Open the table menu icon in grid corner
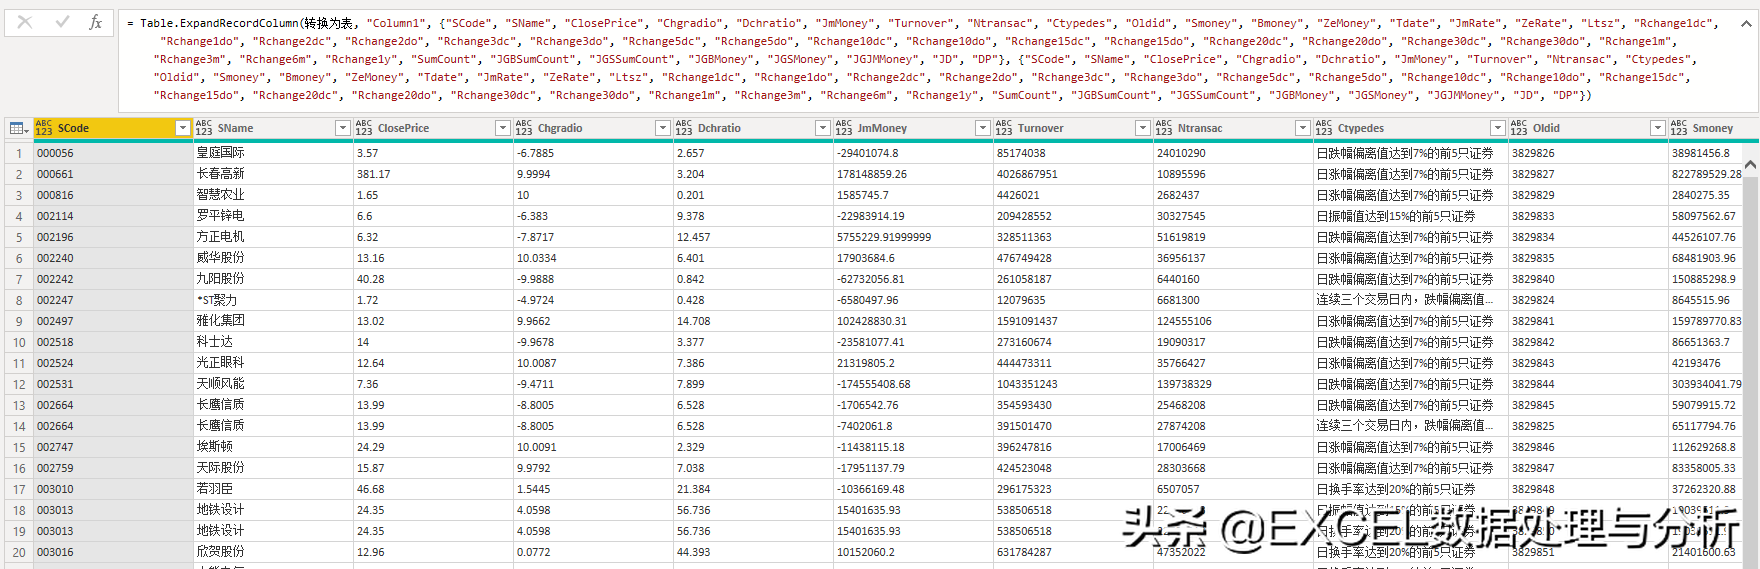Viewport: 1760px width, 569px height. tap(18, 128)
